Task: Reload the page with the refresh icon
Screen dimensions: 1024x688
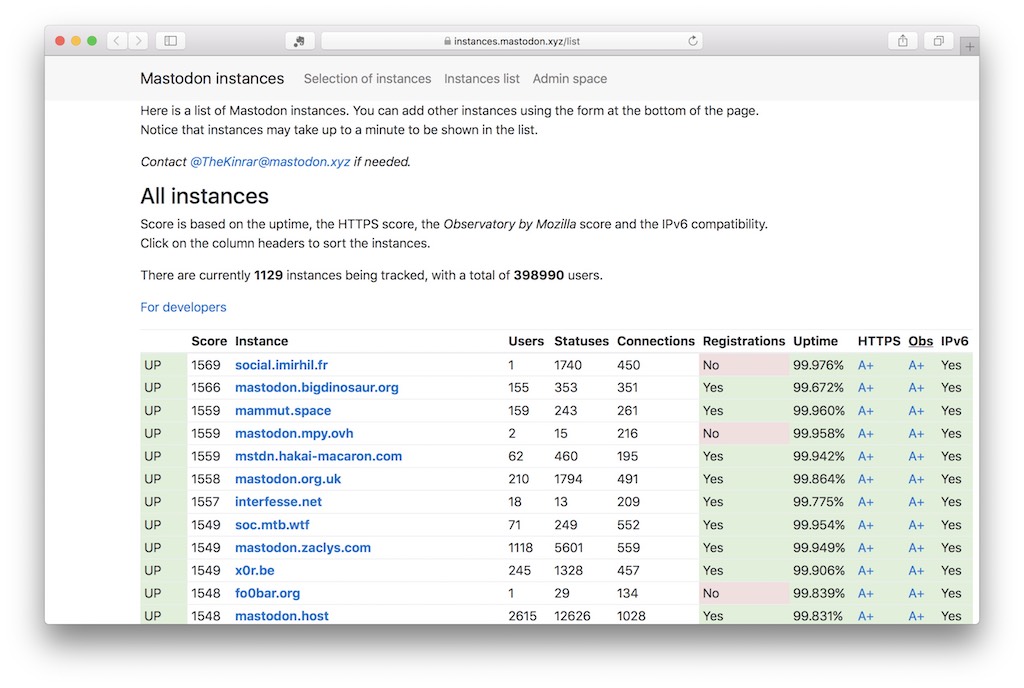Action: click(692, 41)
